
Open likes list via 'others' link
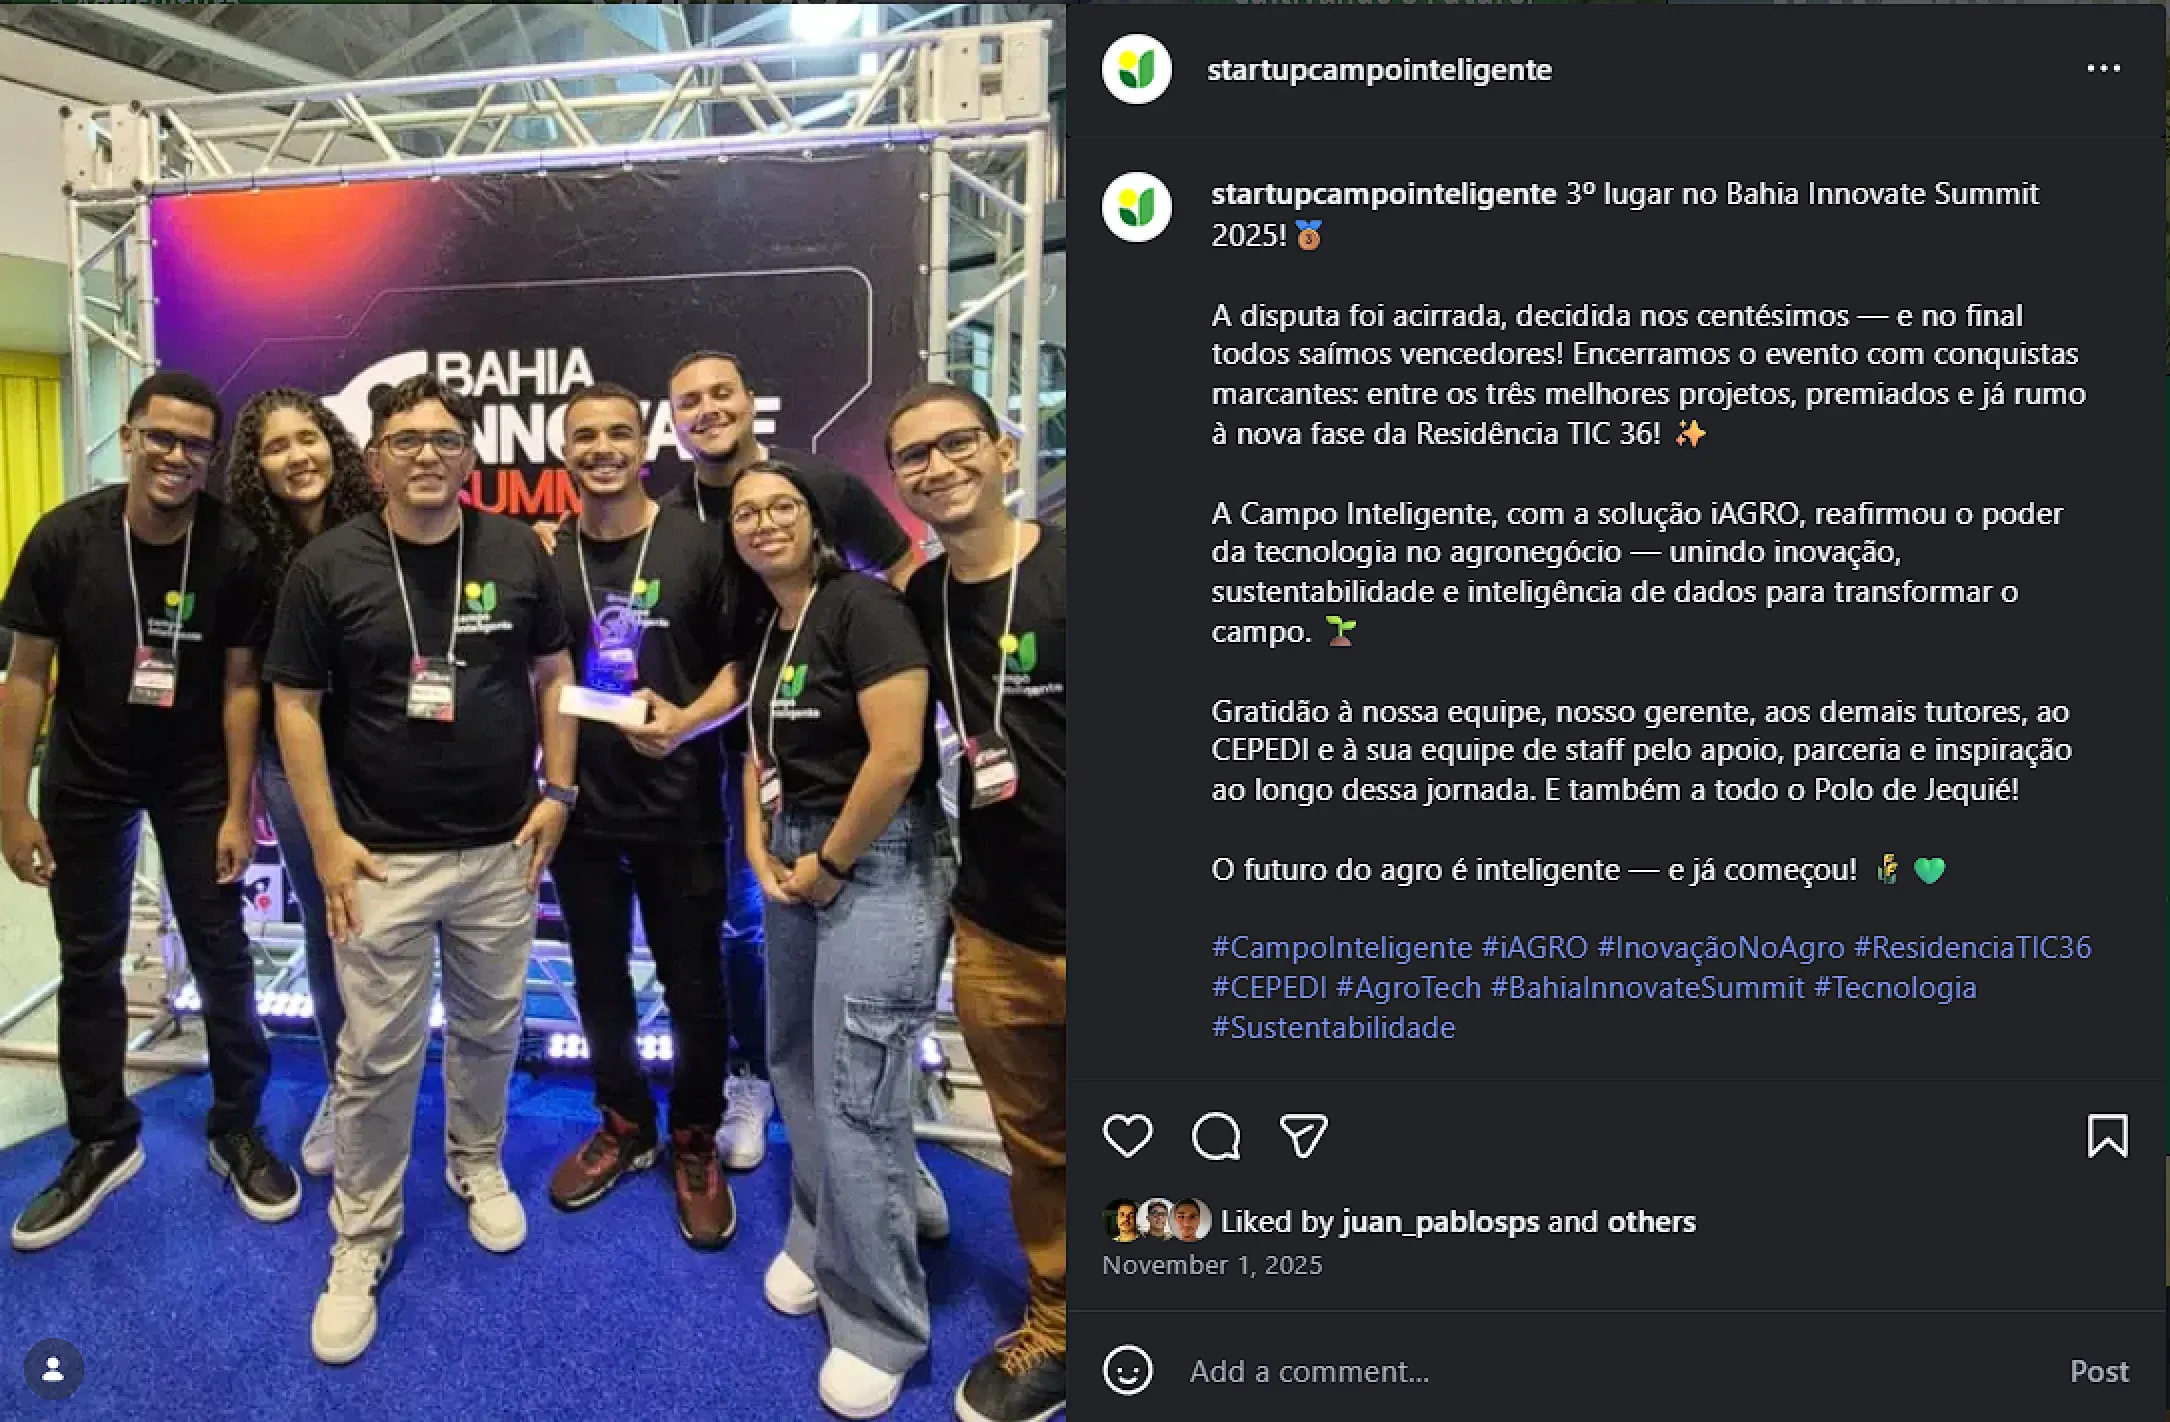1651,1222
